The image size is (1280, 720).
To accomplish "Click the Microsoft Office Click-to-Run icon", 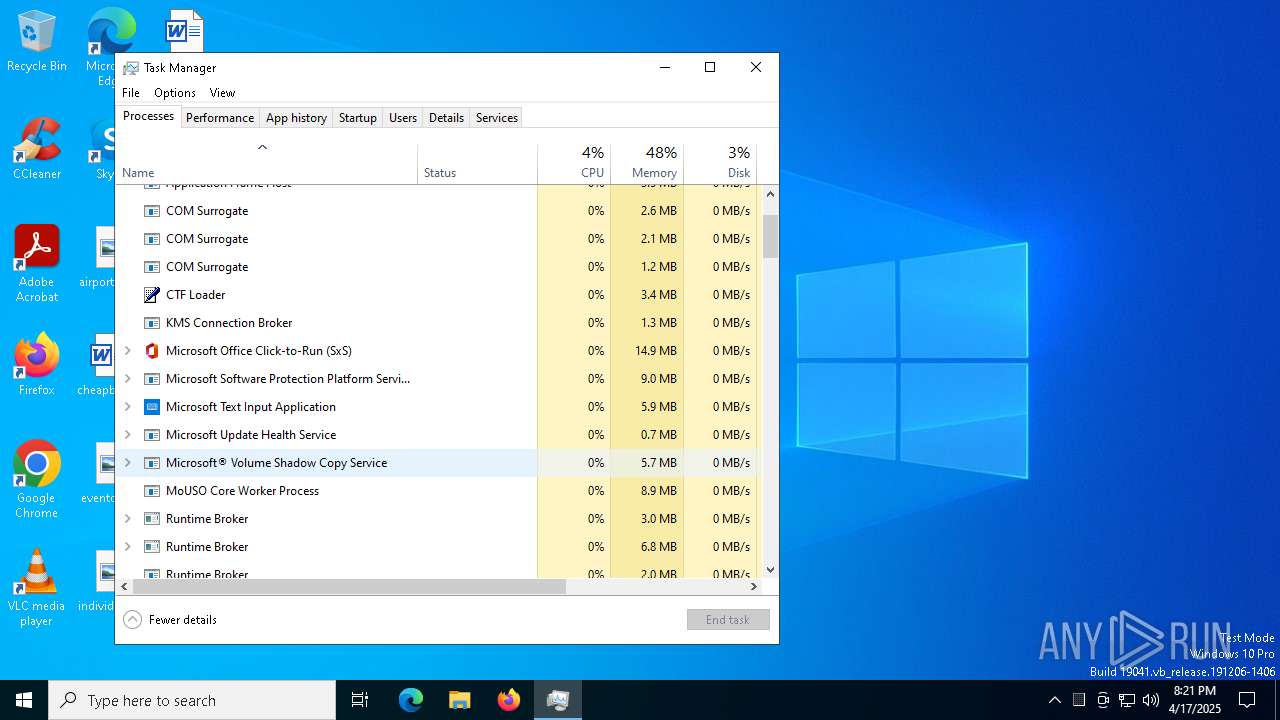I will (x=152, y=351).
